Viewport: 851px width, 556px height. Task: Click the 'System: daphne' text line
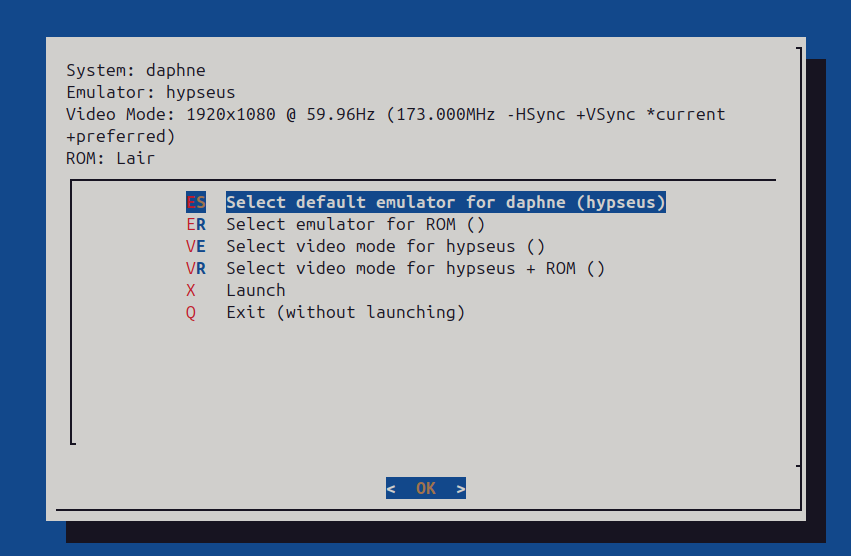click(136, 70)
